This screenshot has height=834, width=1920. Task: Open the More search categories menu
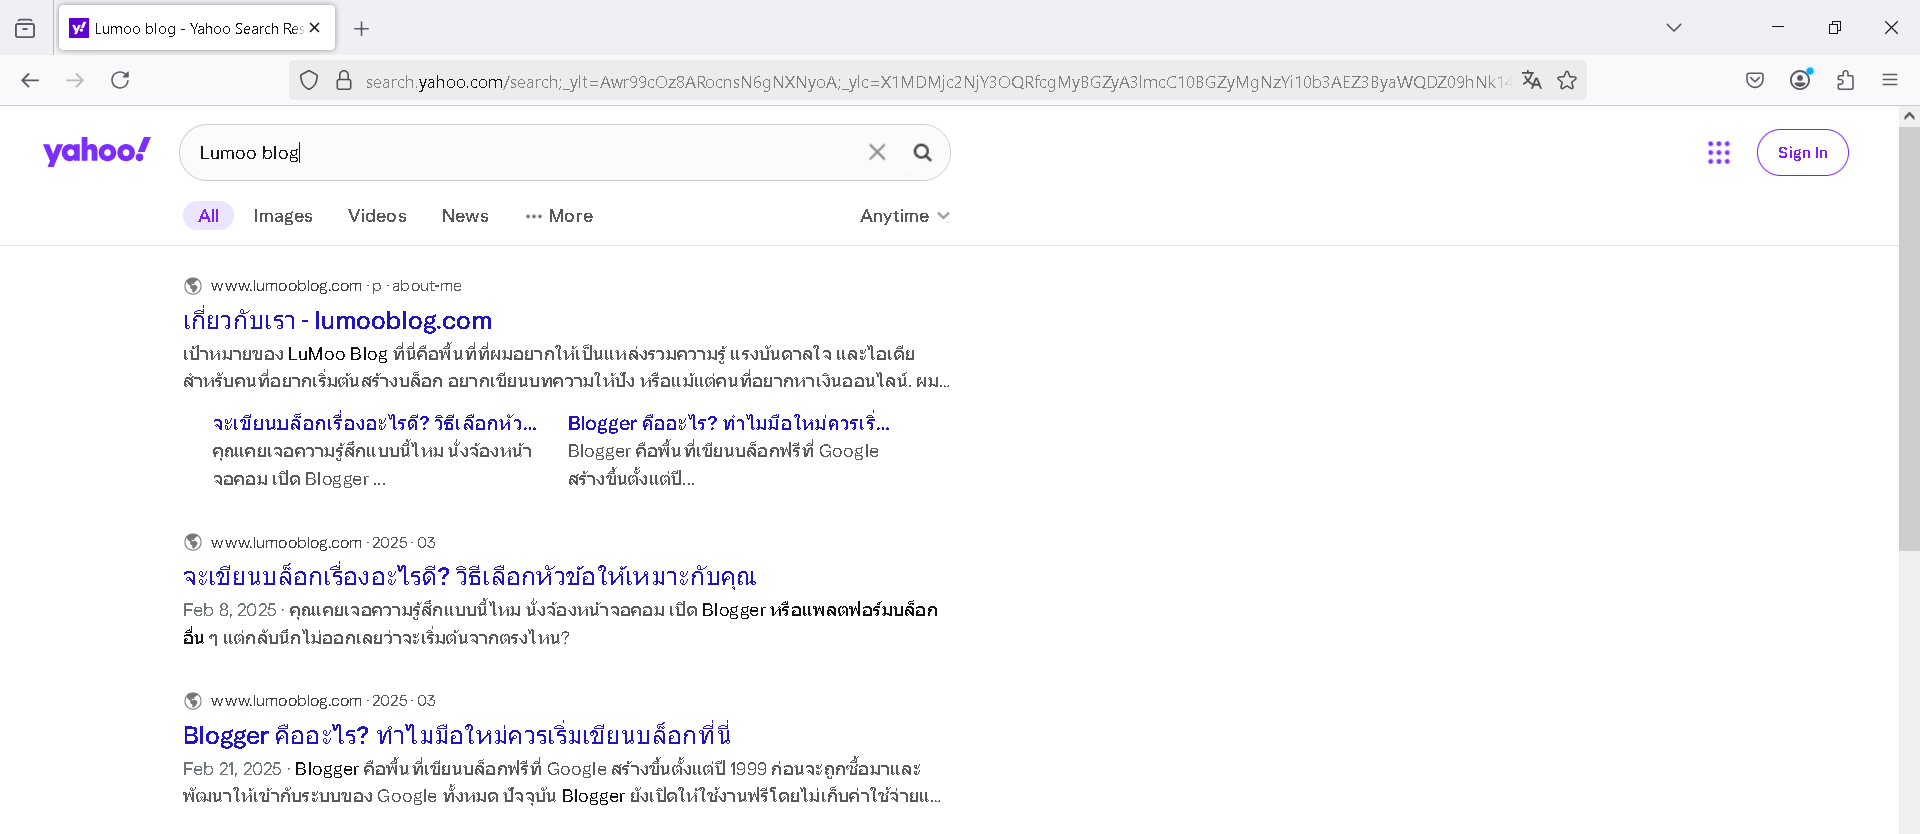point(559,216)
